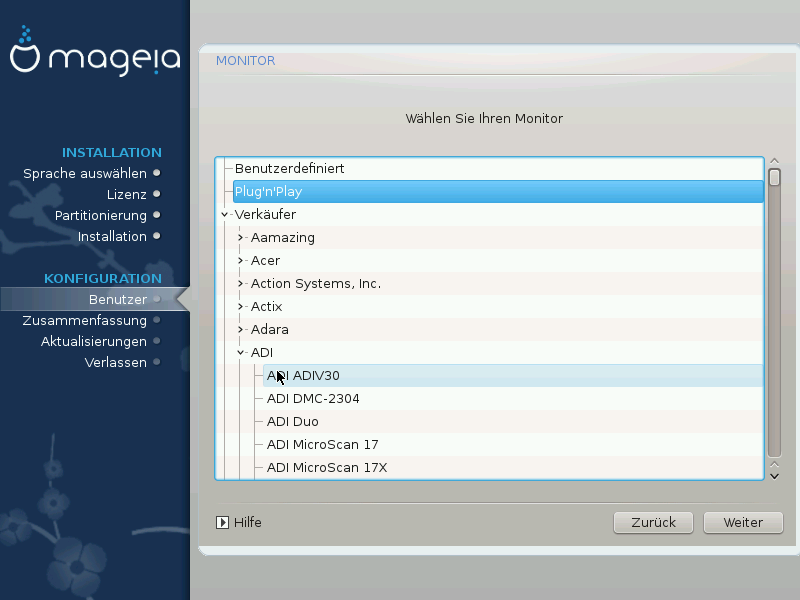Click the Wählen Sie Ihren Monitor text
Screen dimensions: 800x600
[x=484, y=118]
